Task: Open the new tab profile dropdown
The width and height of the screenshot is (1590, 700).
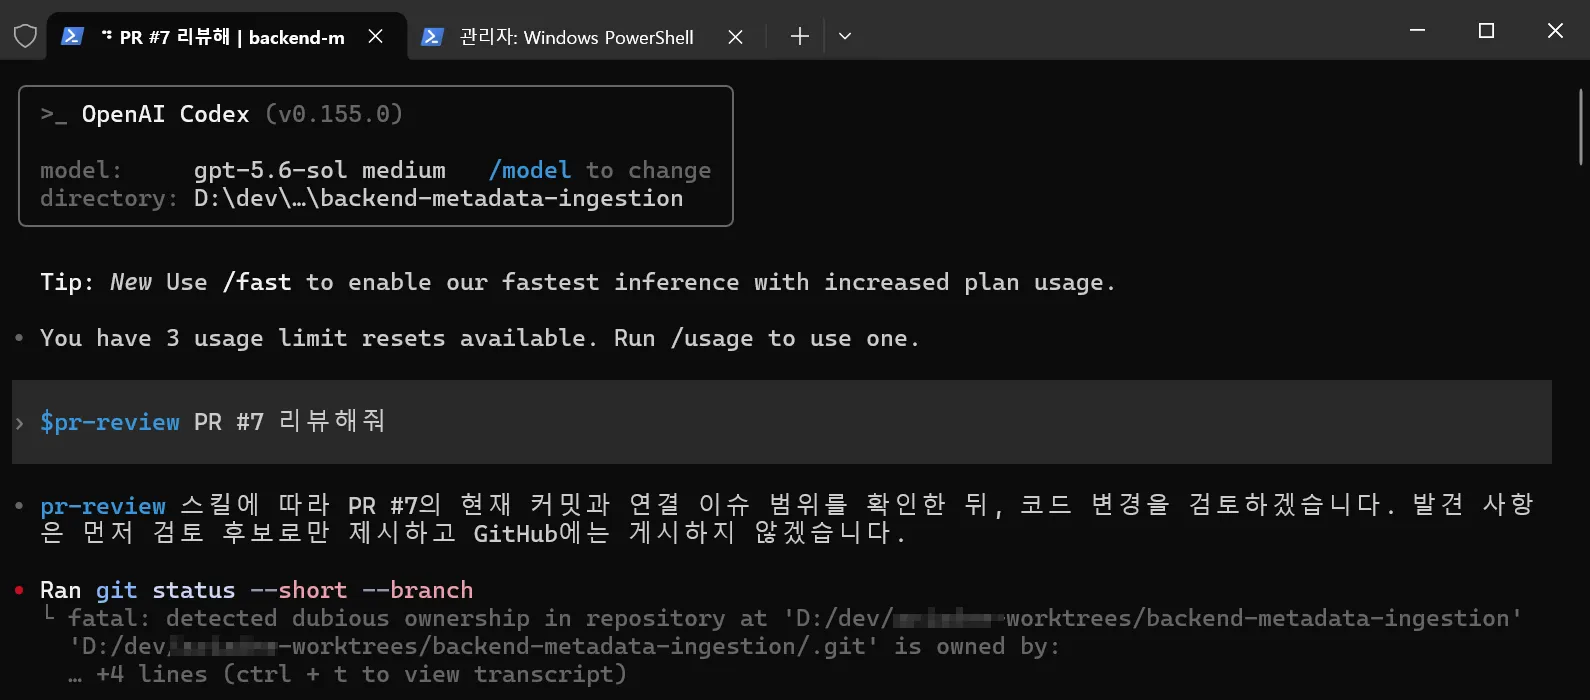Action: (845, 36)
